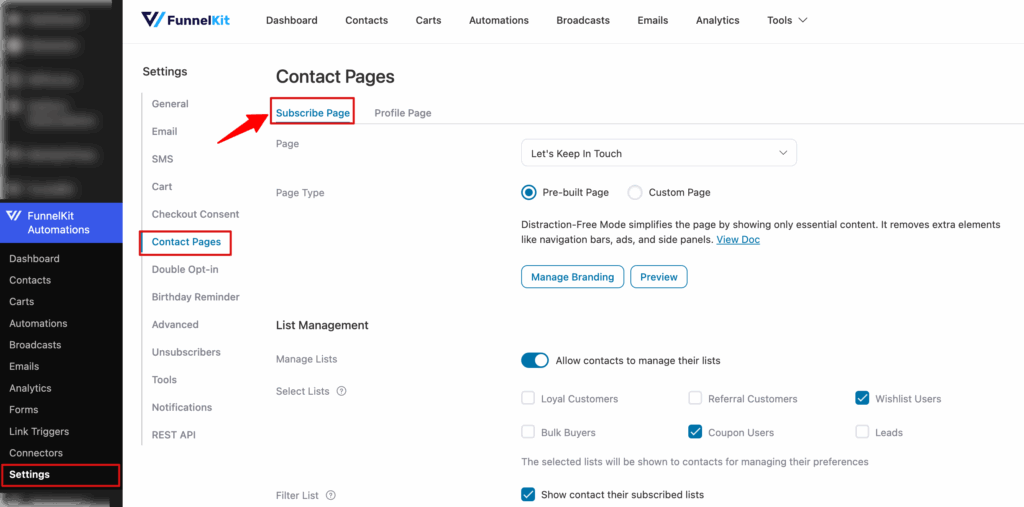
Task: Select the Pre-built Page radio option
Action: click(528, 193)
